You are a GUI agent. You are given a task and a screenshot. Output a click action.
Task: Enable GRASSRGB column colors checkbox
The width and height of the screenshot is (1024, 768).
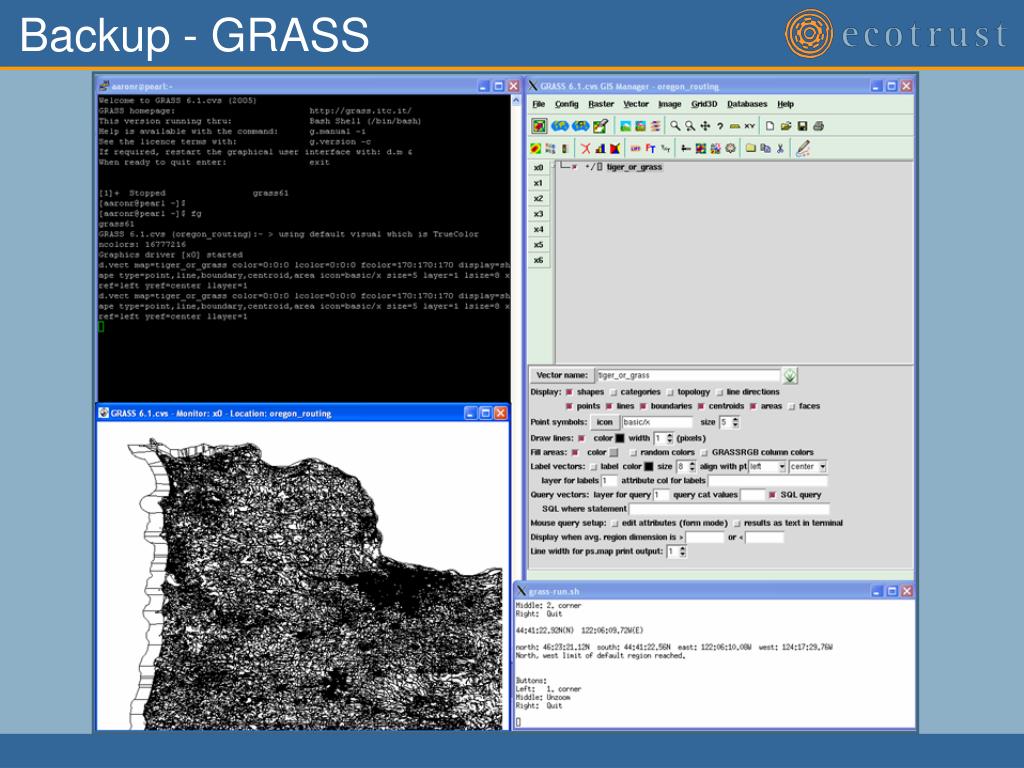pos(704,453)
